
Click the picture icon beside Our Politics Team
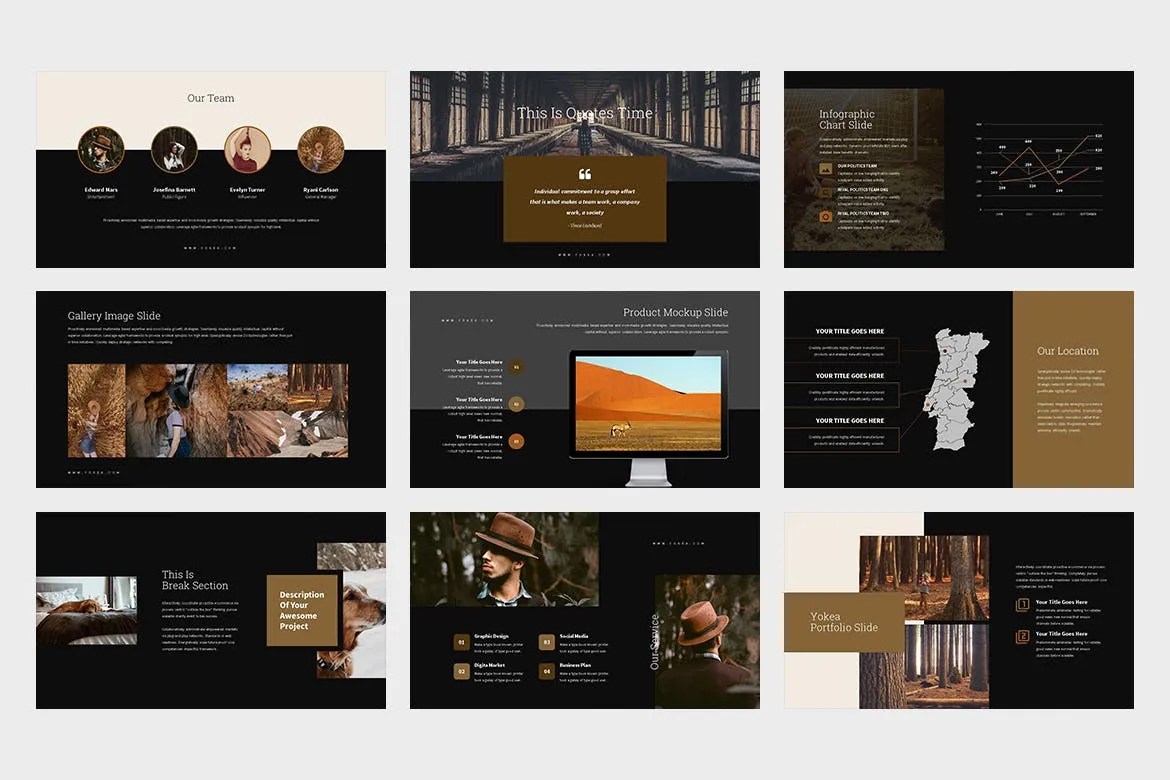click(x=825, y=169)
